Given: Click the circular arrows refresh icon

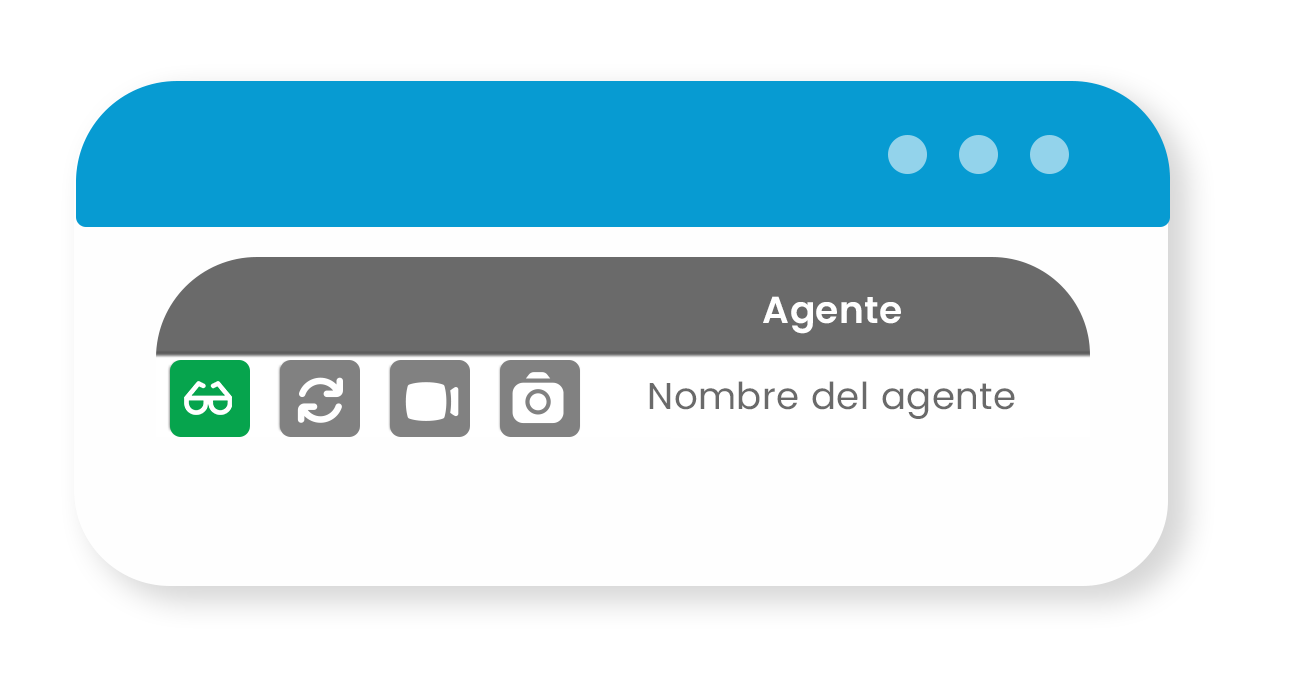Looking at the screenshot, I should pos(319,398).
